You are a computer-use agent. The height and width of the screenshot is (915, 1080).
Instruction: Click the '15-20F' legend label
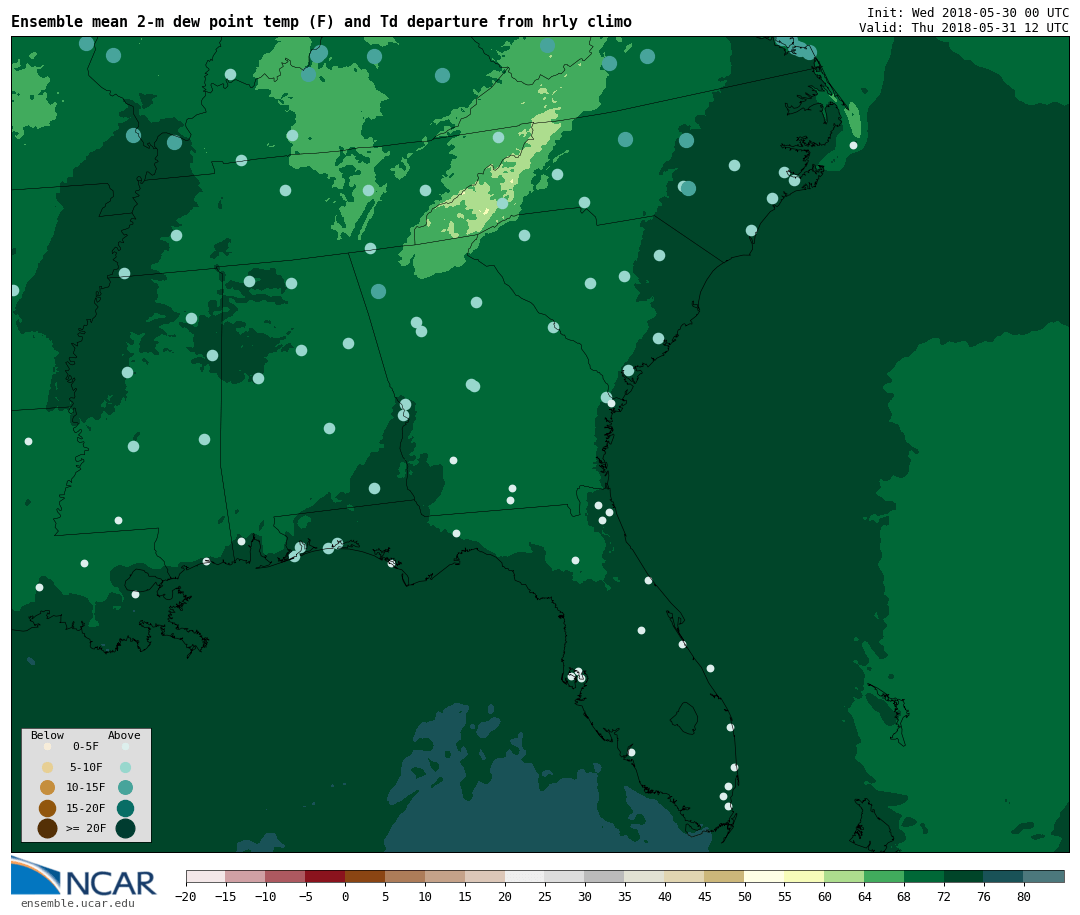click(86, 808)
